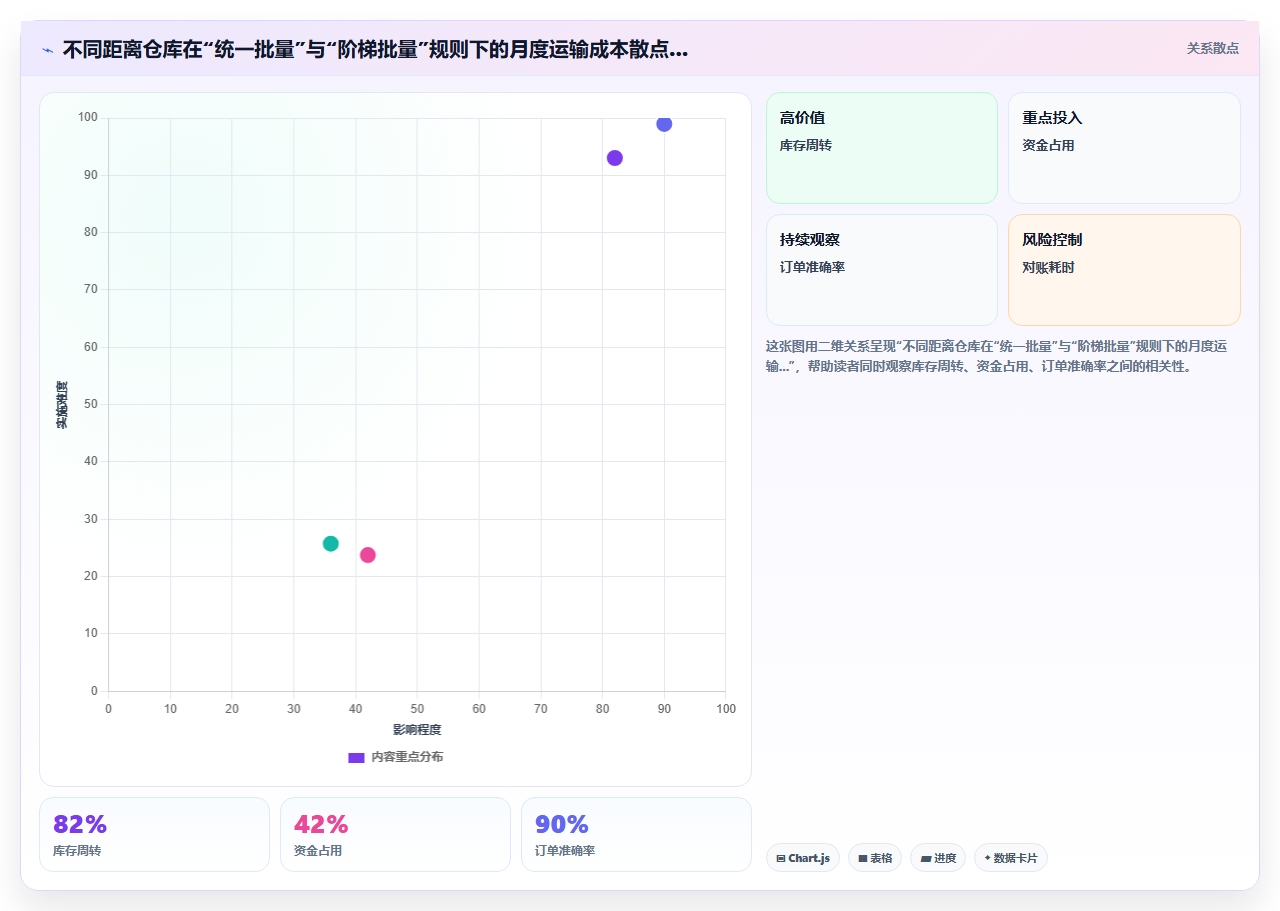This screenshot has height=911, width=1280.
Task: Click 库存周转 text in 高价值 card
Action: 806,145
